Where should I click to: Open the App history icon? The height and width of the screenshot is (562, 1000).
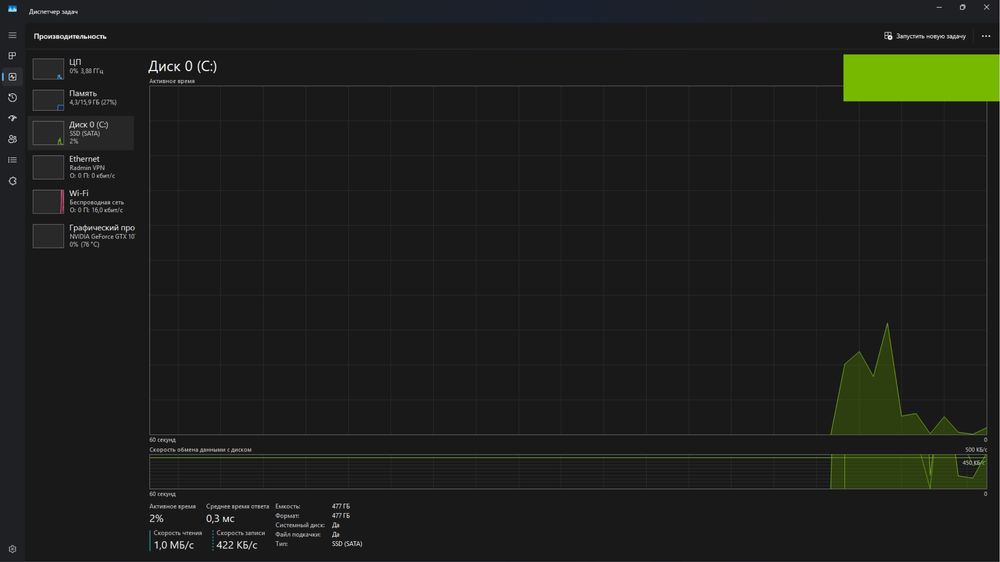[x=12, y=98]
